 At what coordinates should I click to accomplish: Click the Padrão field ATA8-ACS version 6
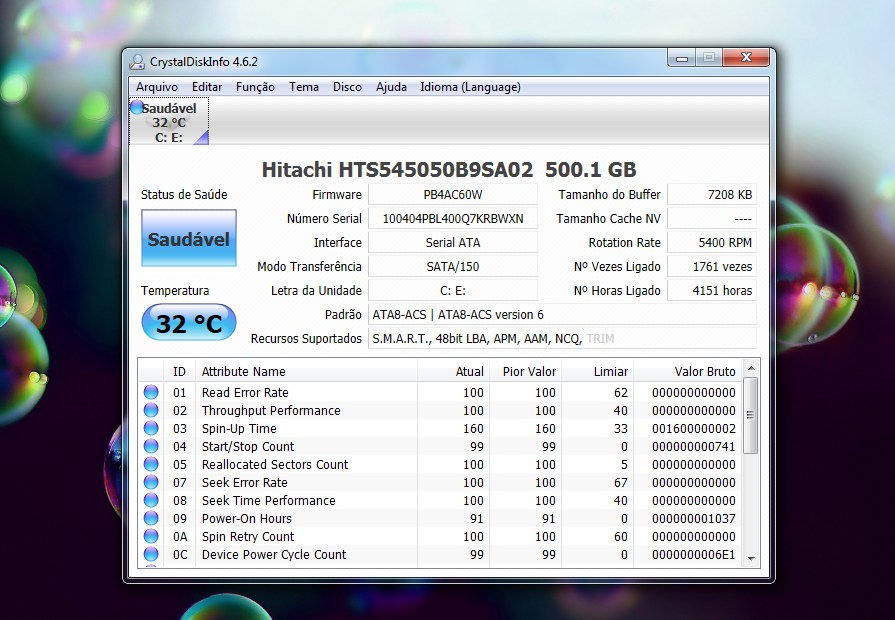562,315
